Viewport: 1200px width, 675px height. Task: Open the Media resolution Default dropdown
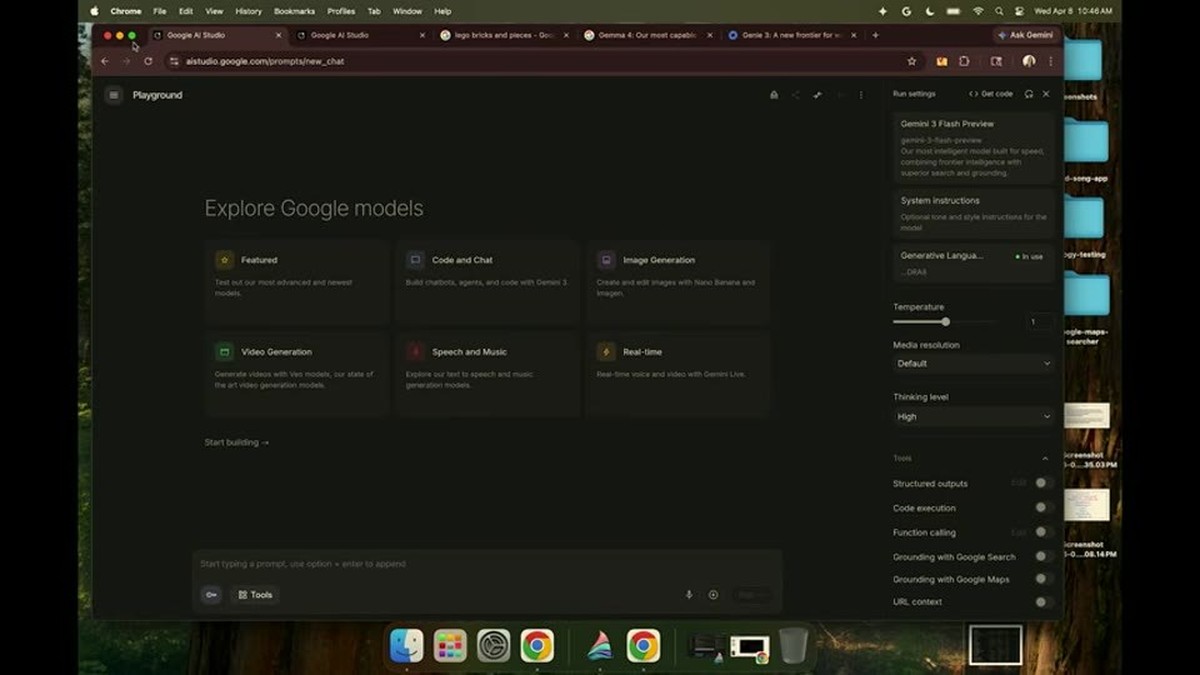click(x=973, y=364)
